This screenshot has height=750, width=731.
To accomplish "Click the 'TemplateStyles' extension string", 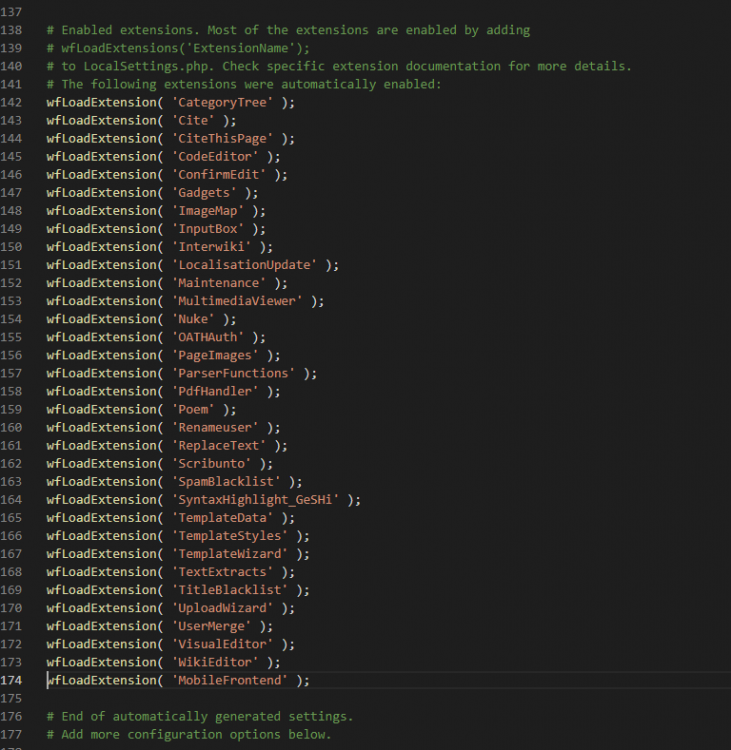I will 230,536.
